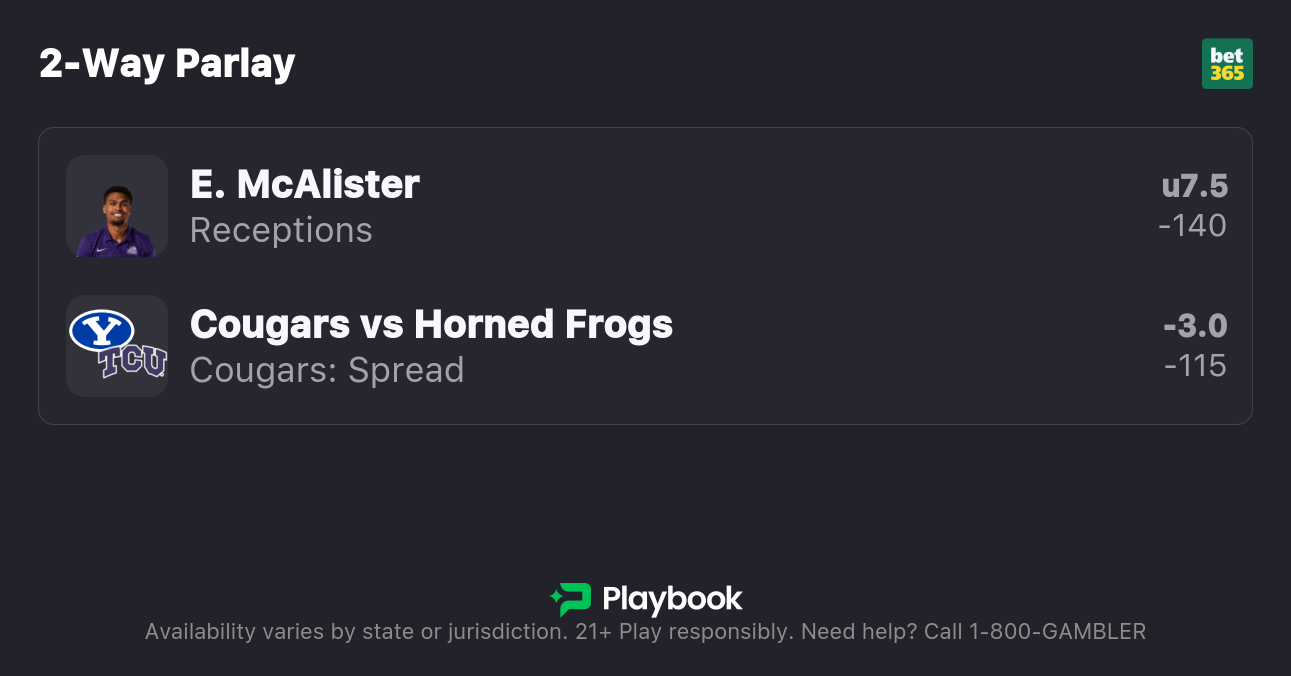Click the -115 odds value
This screenshot has height=676, width=1291.
1195,366
